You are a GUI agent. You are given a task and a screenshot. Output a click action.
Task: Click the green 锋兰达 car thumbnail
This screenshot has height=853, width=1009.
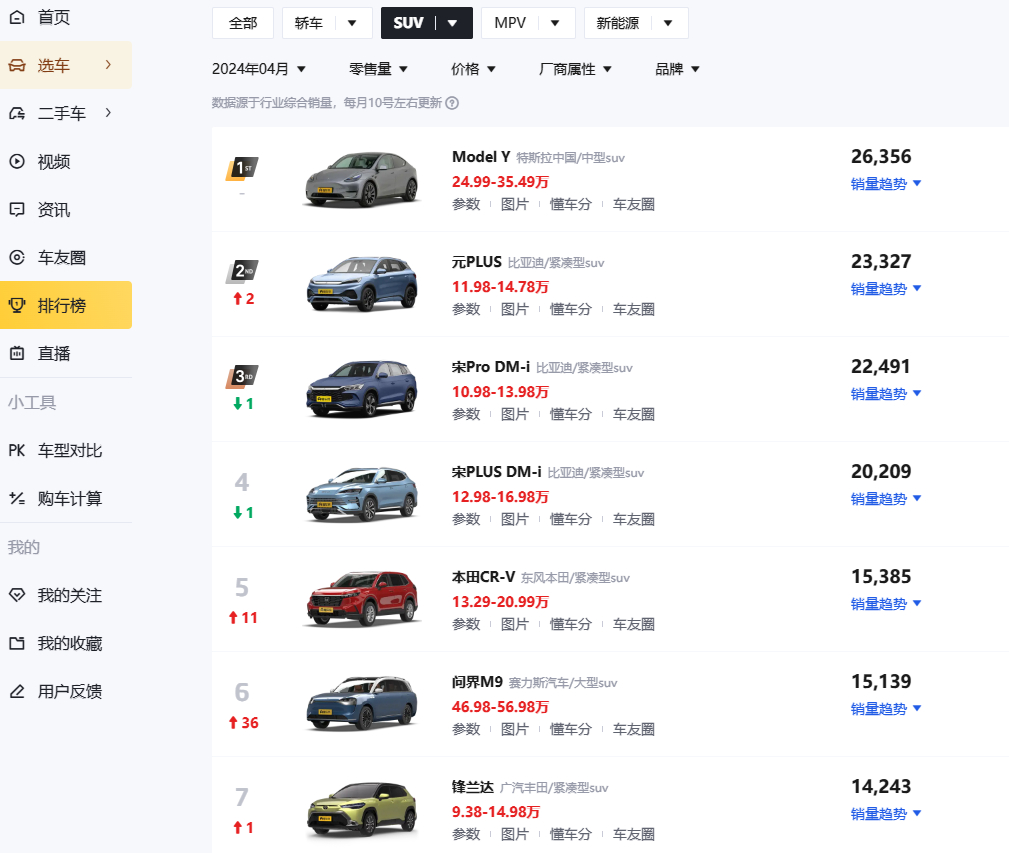point(362,809)
